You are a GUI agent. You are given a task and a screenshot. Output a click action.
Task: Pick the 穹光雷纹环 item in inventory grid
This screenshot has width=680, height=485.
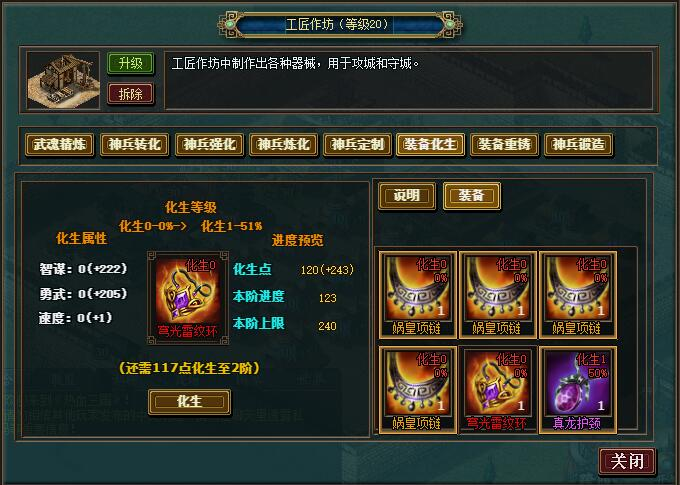coord(497,390)
